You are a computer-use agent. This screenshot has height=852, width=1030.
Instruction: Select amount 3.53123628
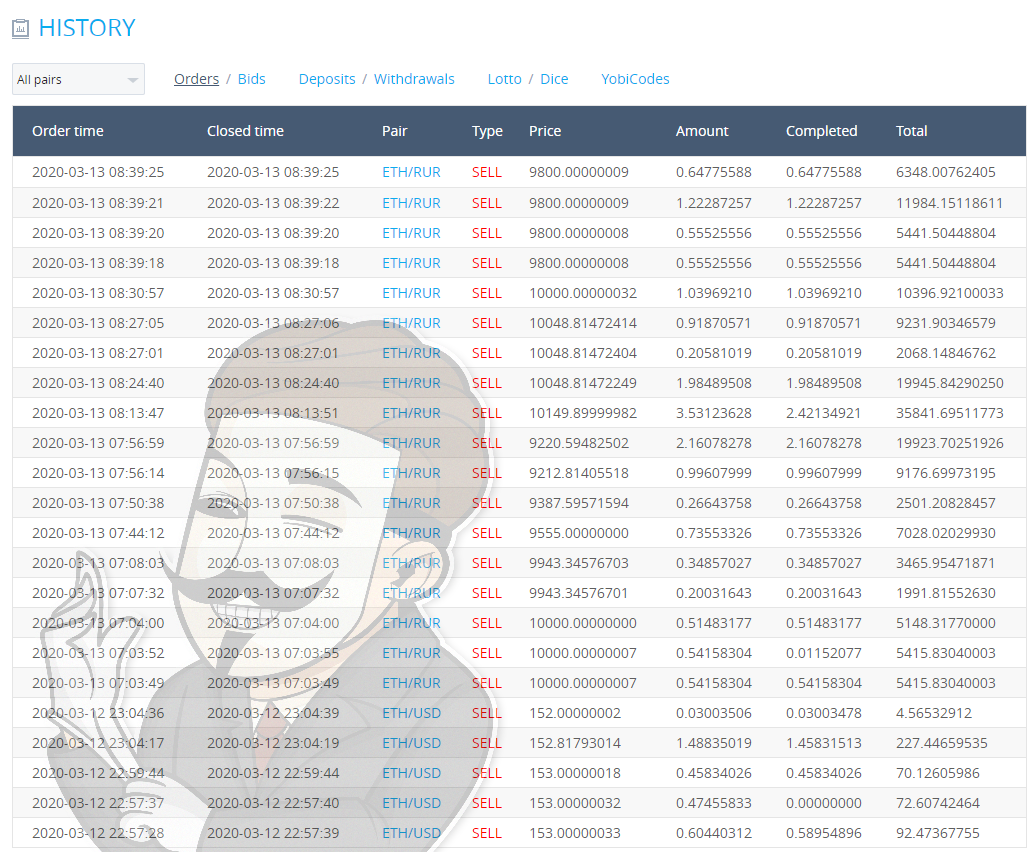click(714, 413)
